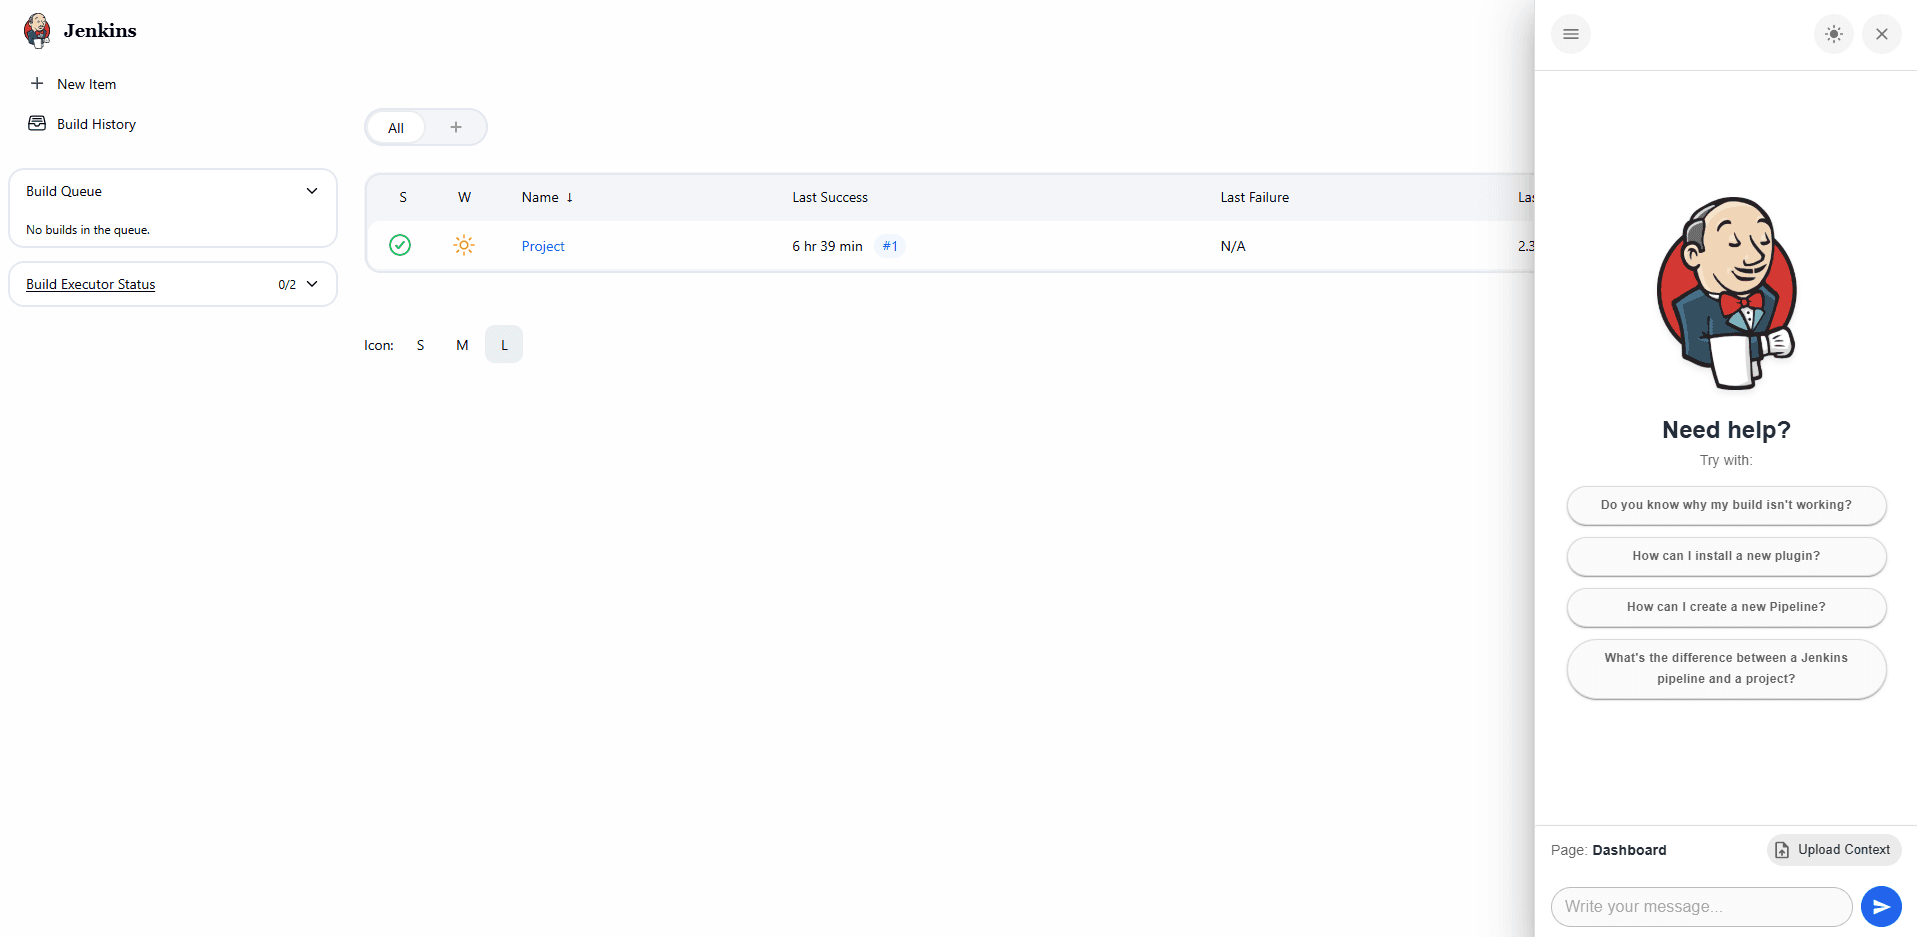Sort by Last Success column header
The width and height of the screenshot is (1917, 937).
click(x=830, y=197)
